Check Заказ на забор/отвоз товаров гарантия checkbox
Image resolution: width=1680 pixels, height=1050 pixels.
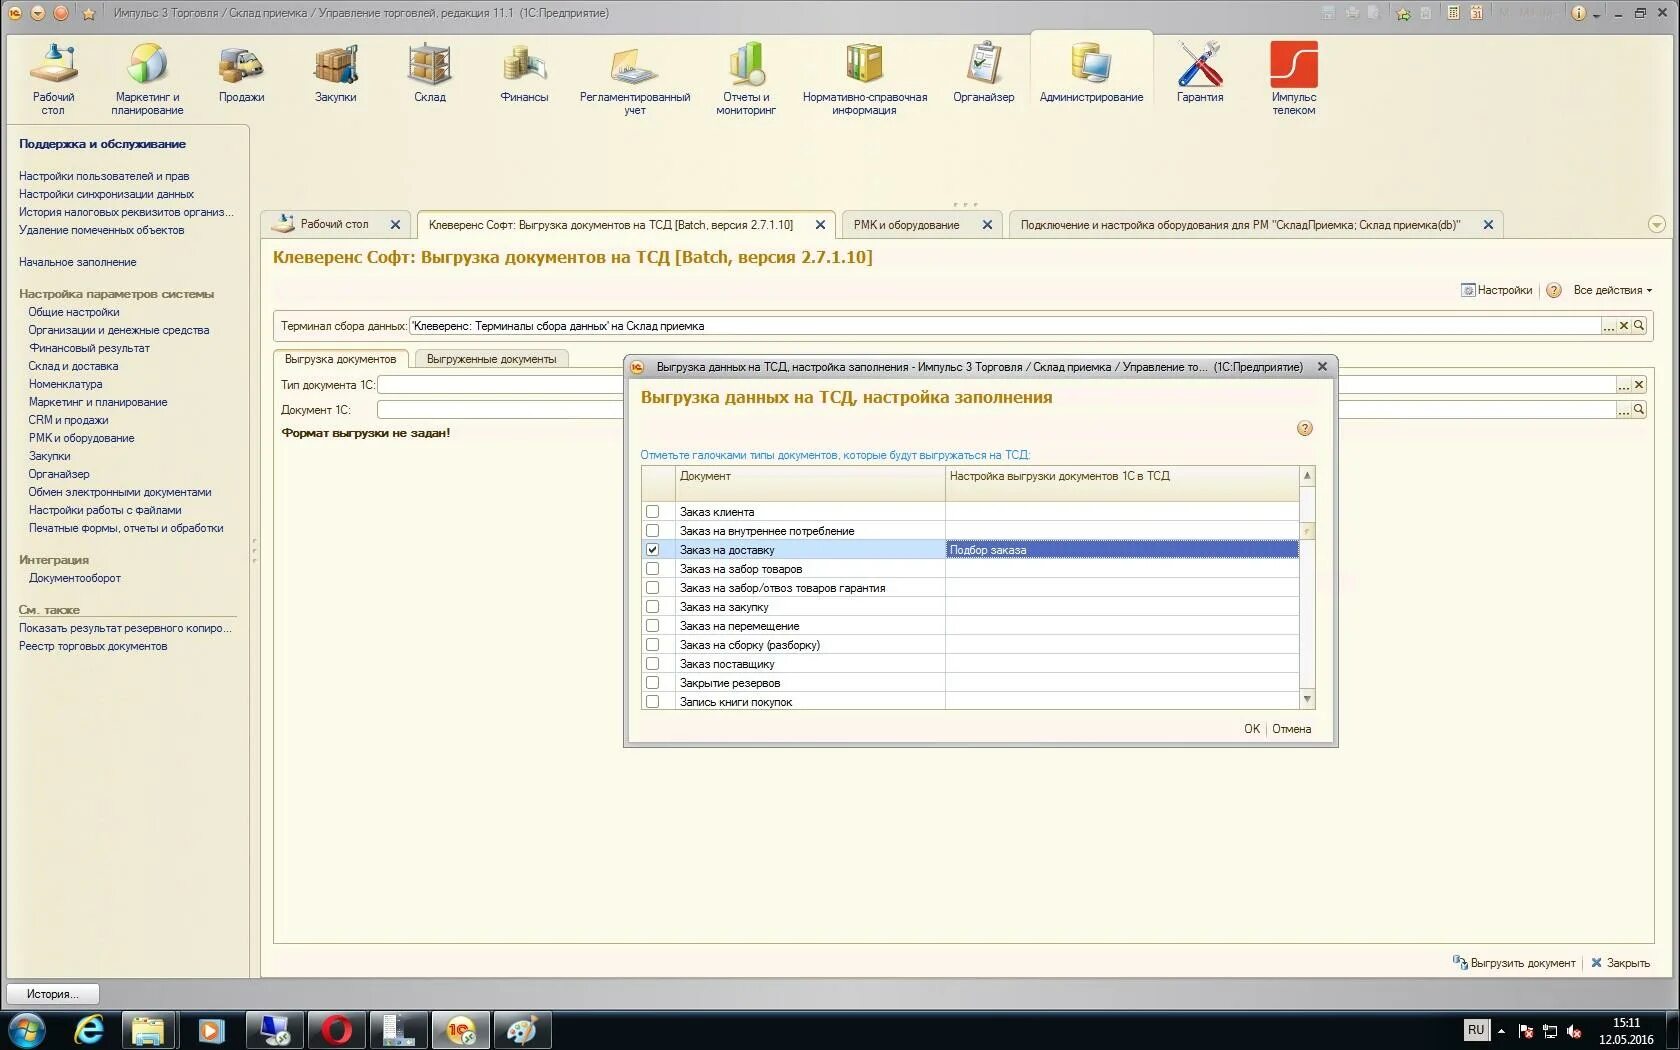652,588
